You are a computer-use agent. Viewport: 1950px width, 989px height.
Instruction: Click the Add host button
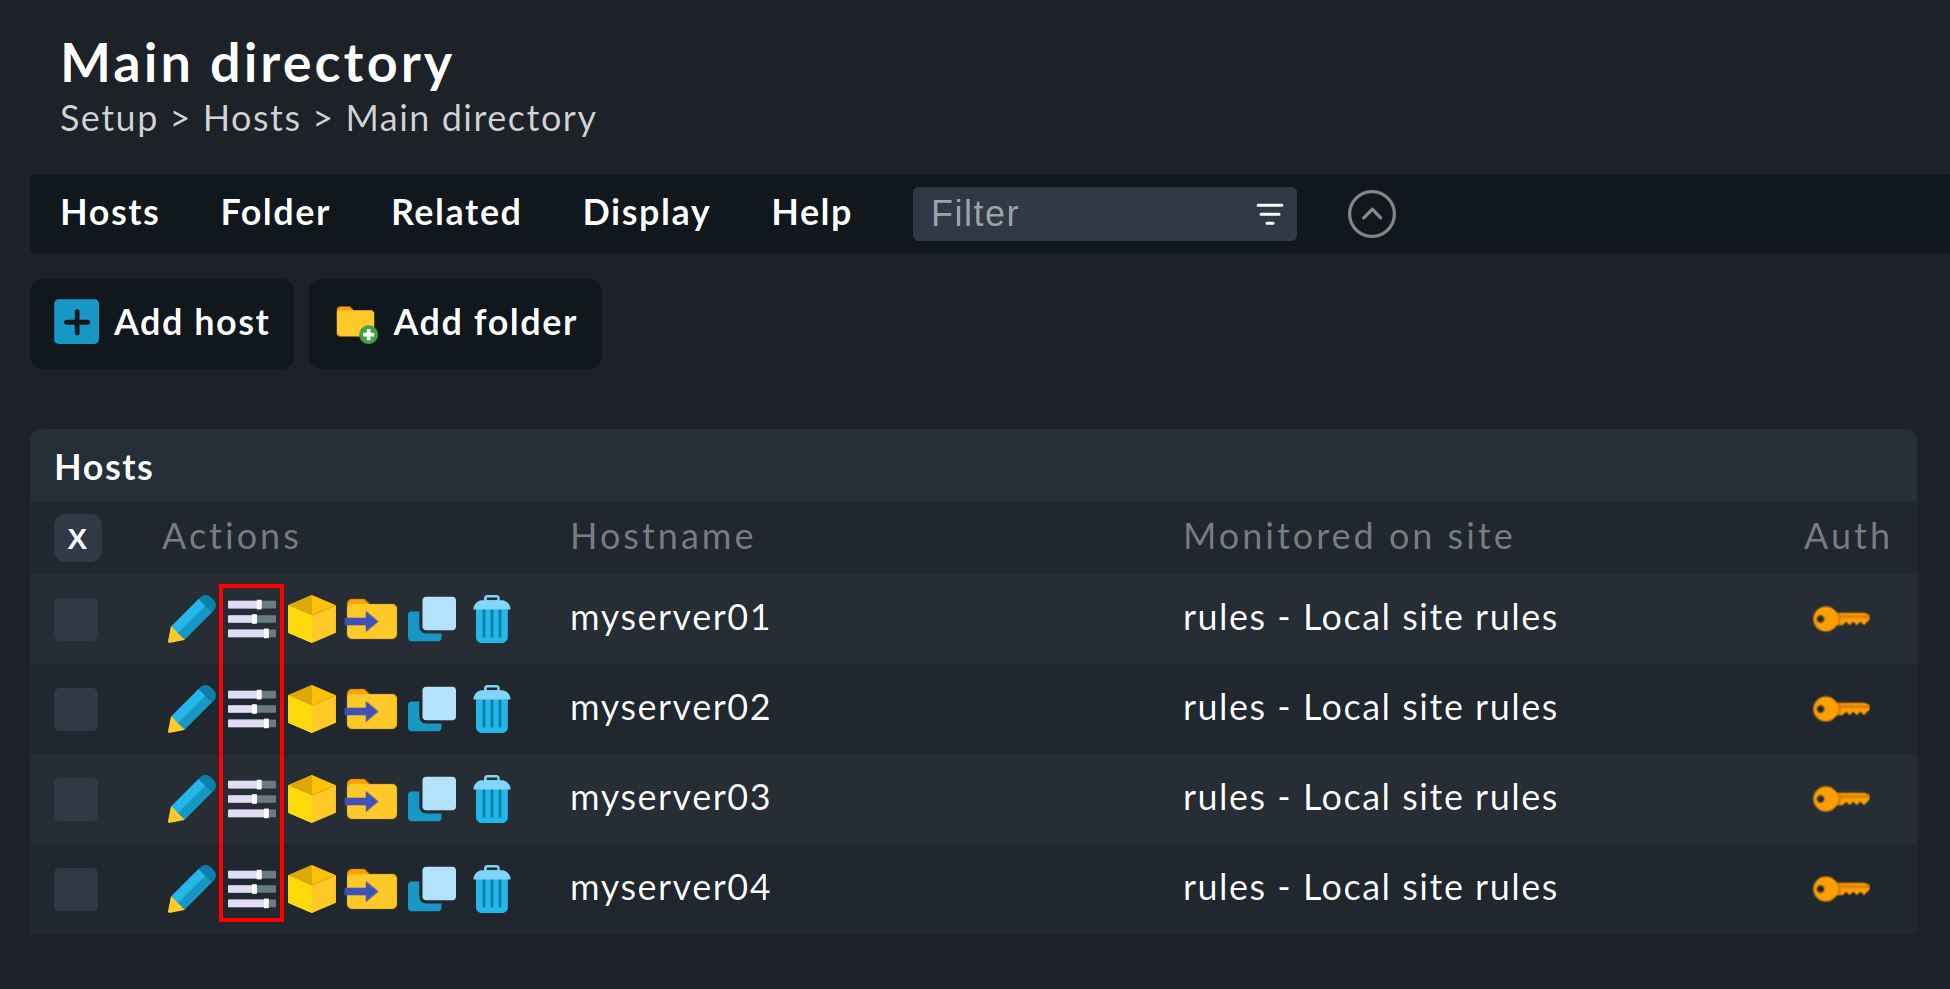point(161,323)
